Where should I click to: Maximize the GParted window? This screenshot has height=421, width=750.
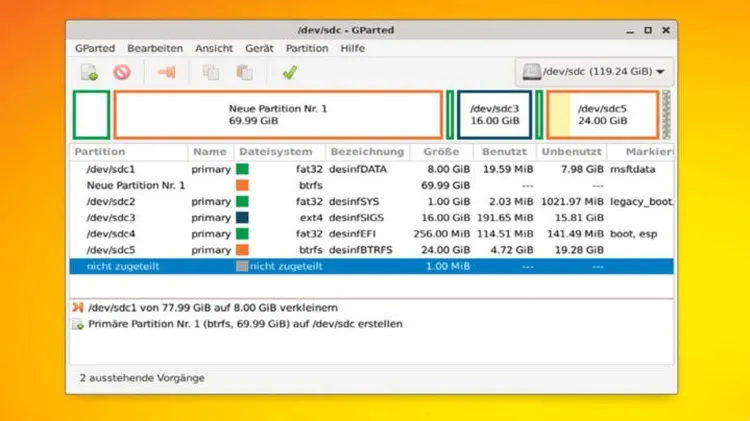click(648, 30)
